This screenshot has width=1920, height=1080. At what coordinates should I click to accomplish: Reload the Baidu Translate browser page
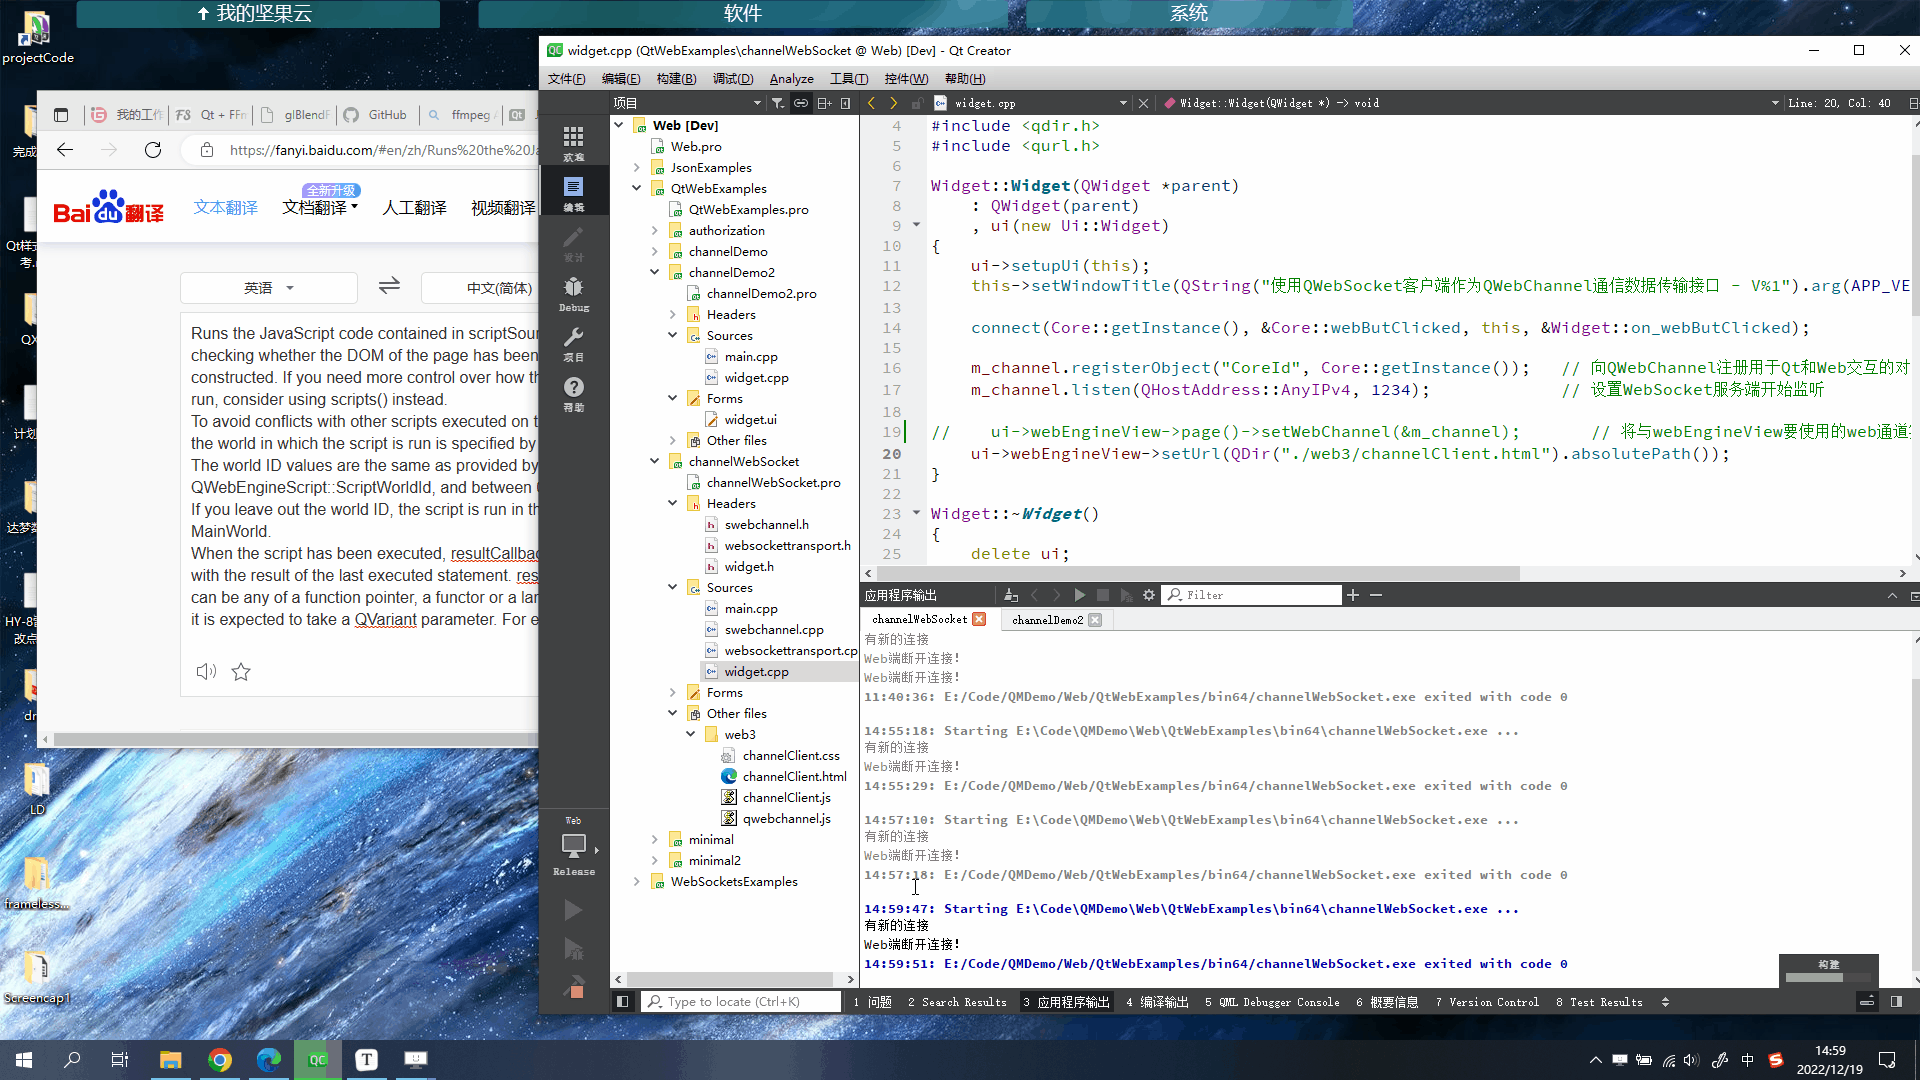153,150
